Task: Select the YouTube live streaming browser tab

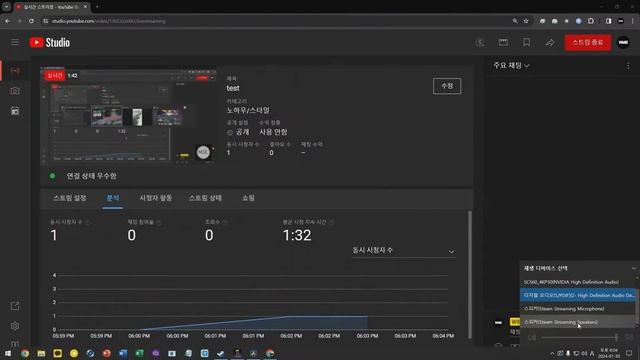Action: tap(51, 7)
